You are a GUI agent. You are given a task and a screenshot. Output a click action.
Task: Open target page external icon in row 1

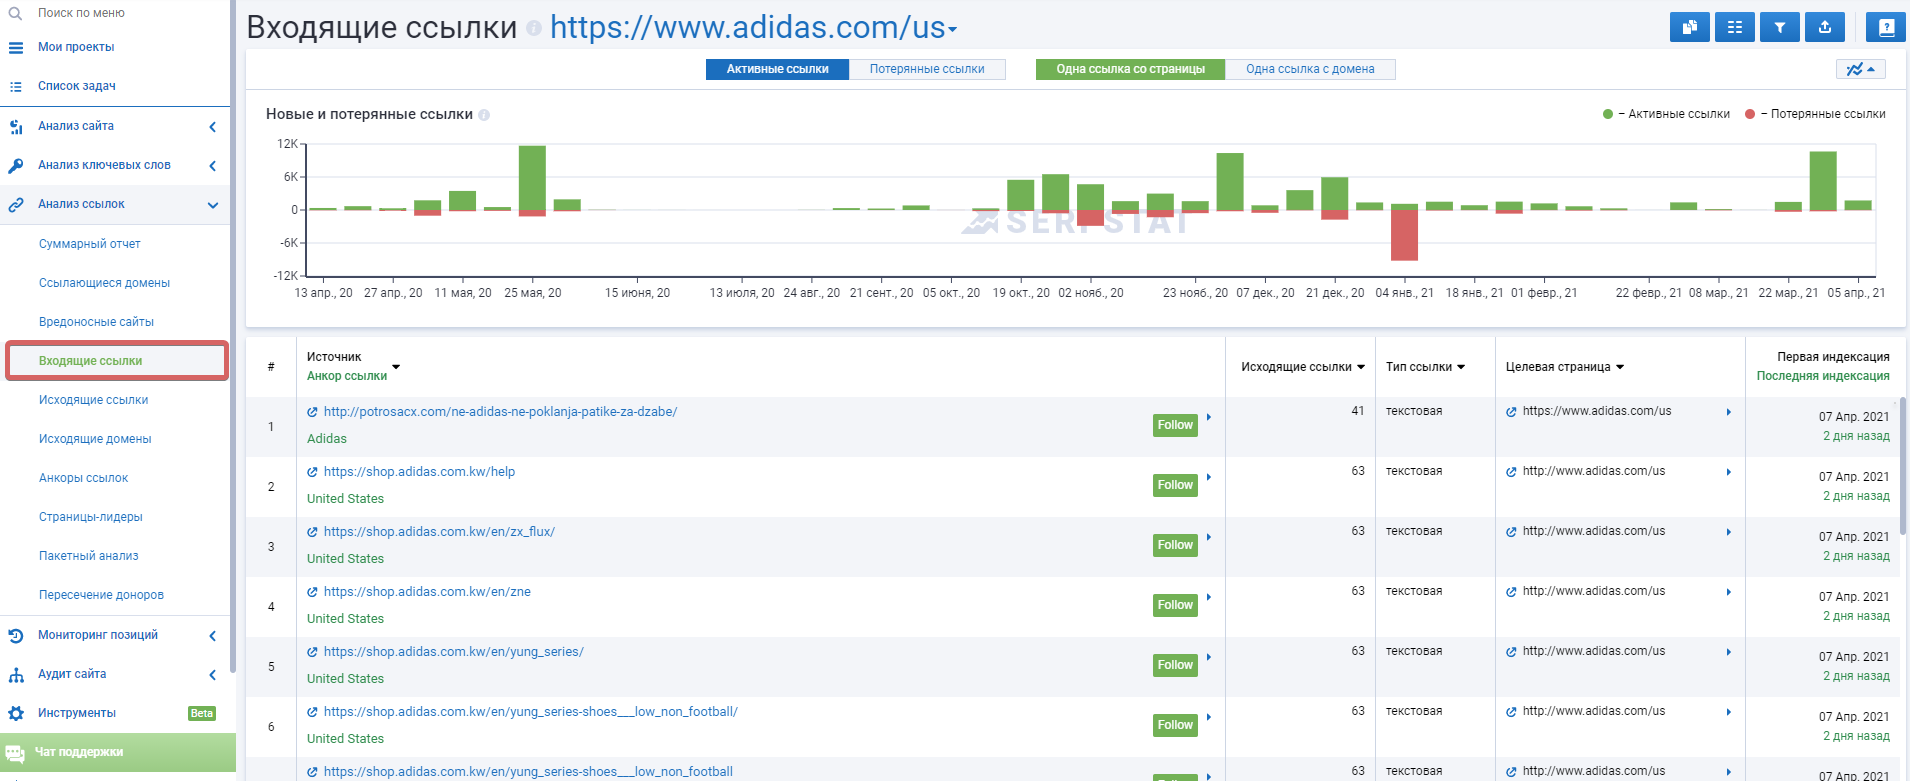1511,412
